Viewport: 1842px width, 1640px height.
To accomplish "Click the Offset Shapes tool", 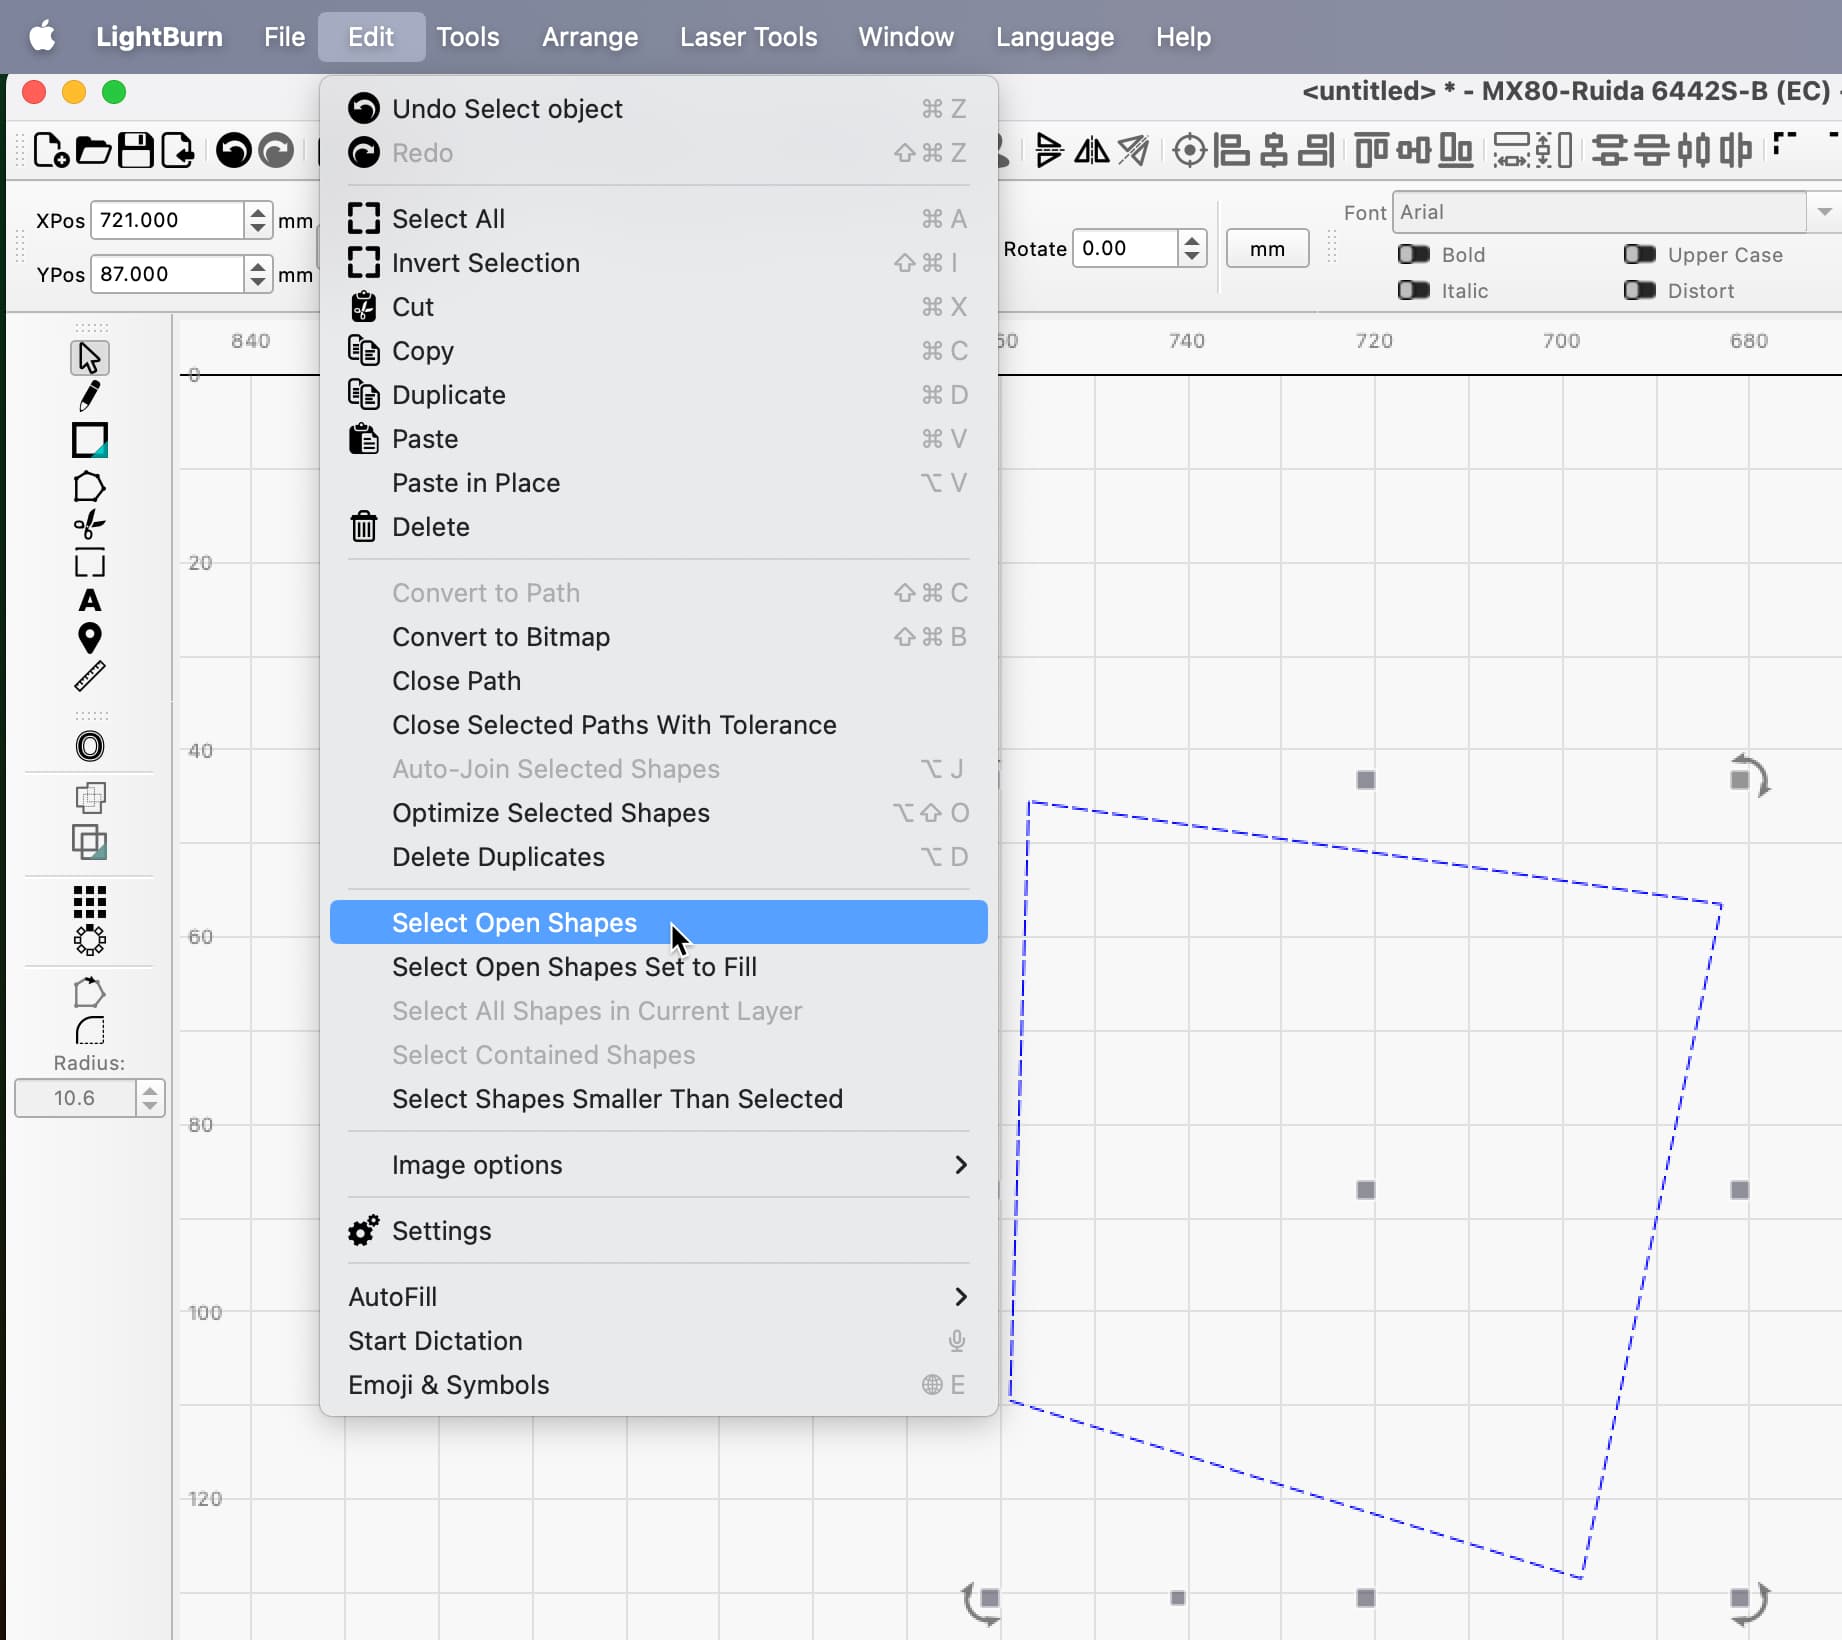I will point(90,746).
